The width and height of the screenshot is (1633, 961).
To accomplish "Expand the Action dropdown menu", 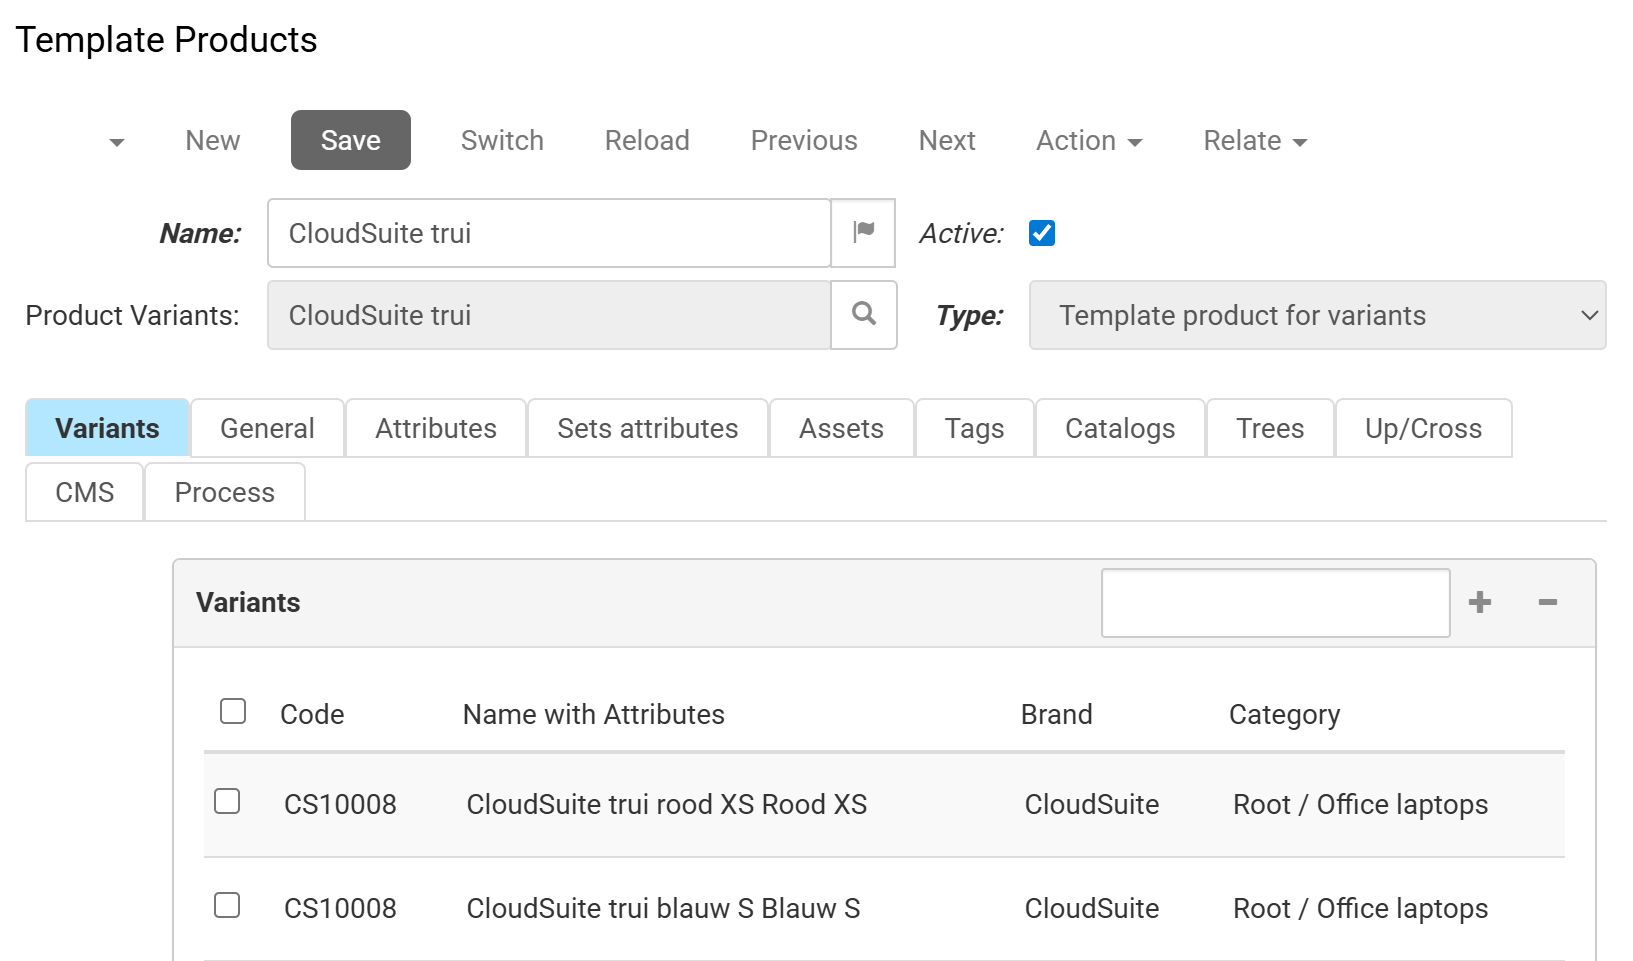I will pyautogui.click(x=1089, y=141).
